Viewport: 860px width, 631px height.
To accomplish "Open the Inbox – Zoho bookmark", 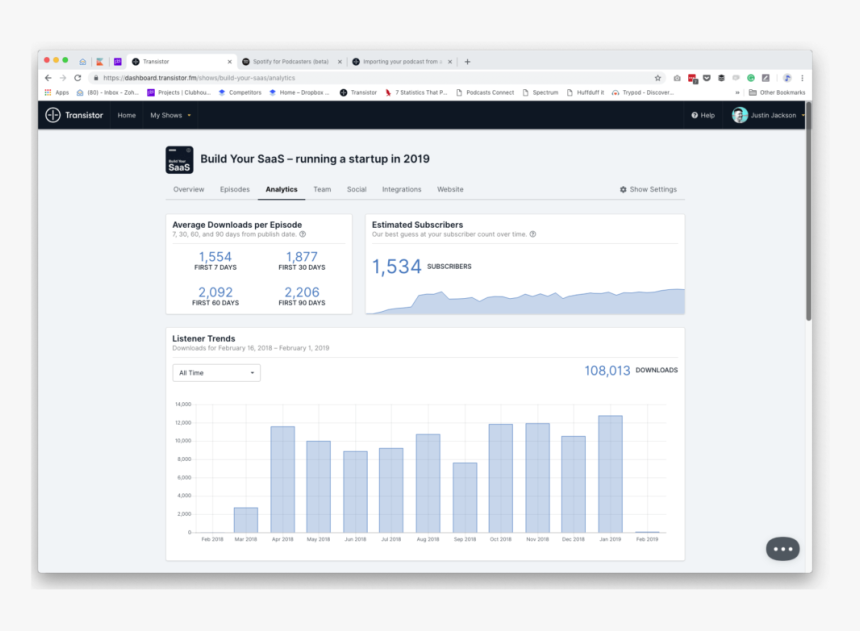I will point(108,92).
